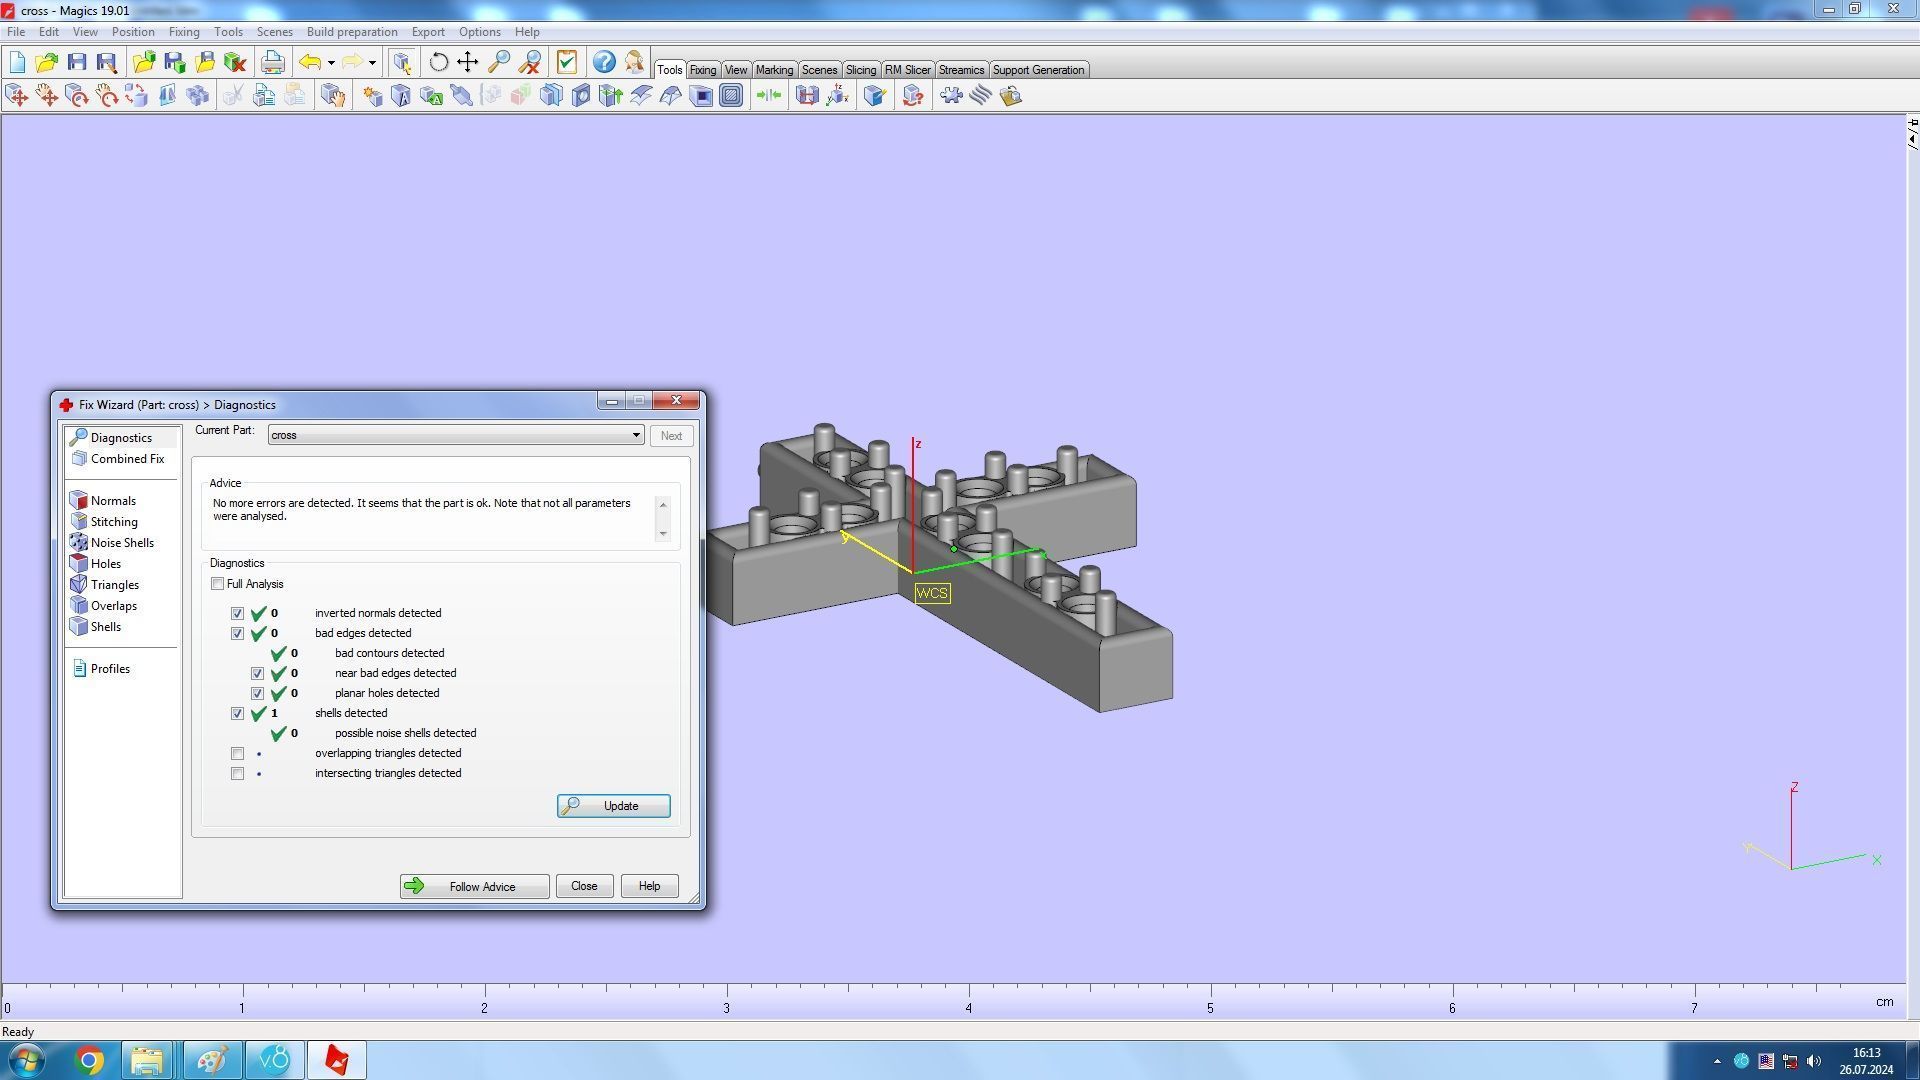Open the Build preparation menu
Screen dimensions: 1920x1080
pyautogui.click(x=351, y=32)
